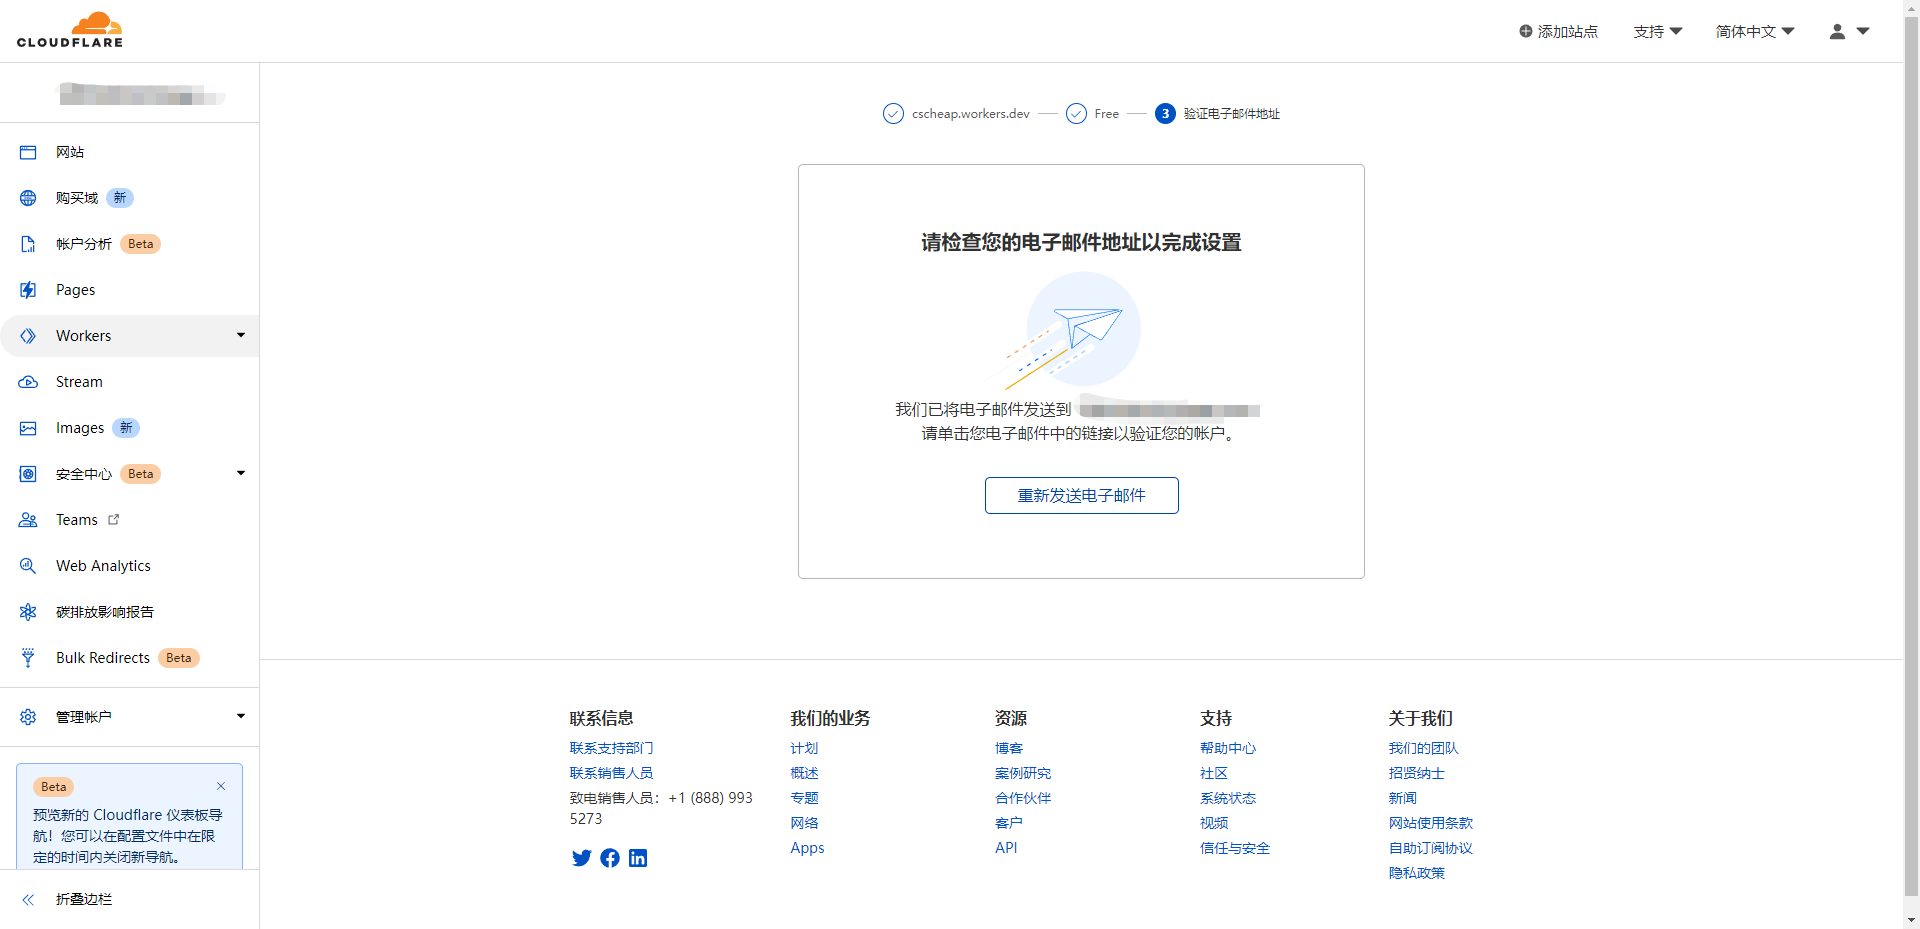Image resolution: width=1920 pixels, height=929 pixels.
Task: Open 系统状态 footer link
Action: pos(1228,798)
